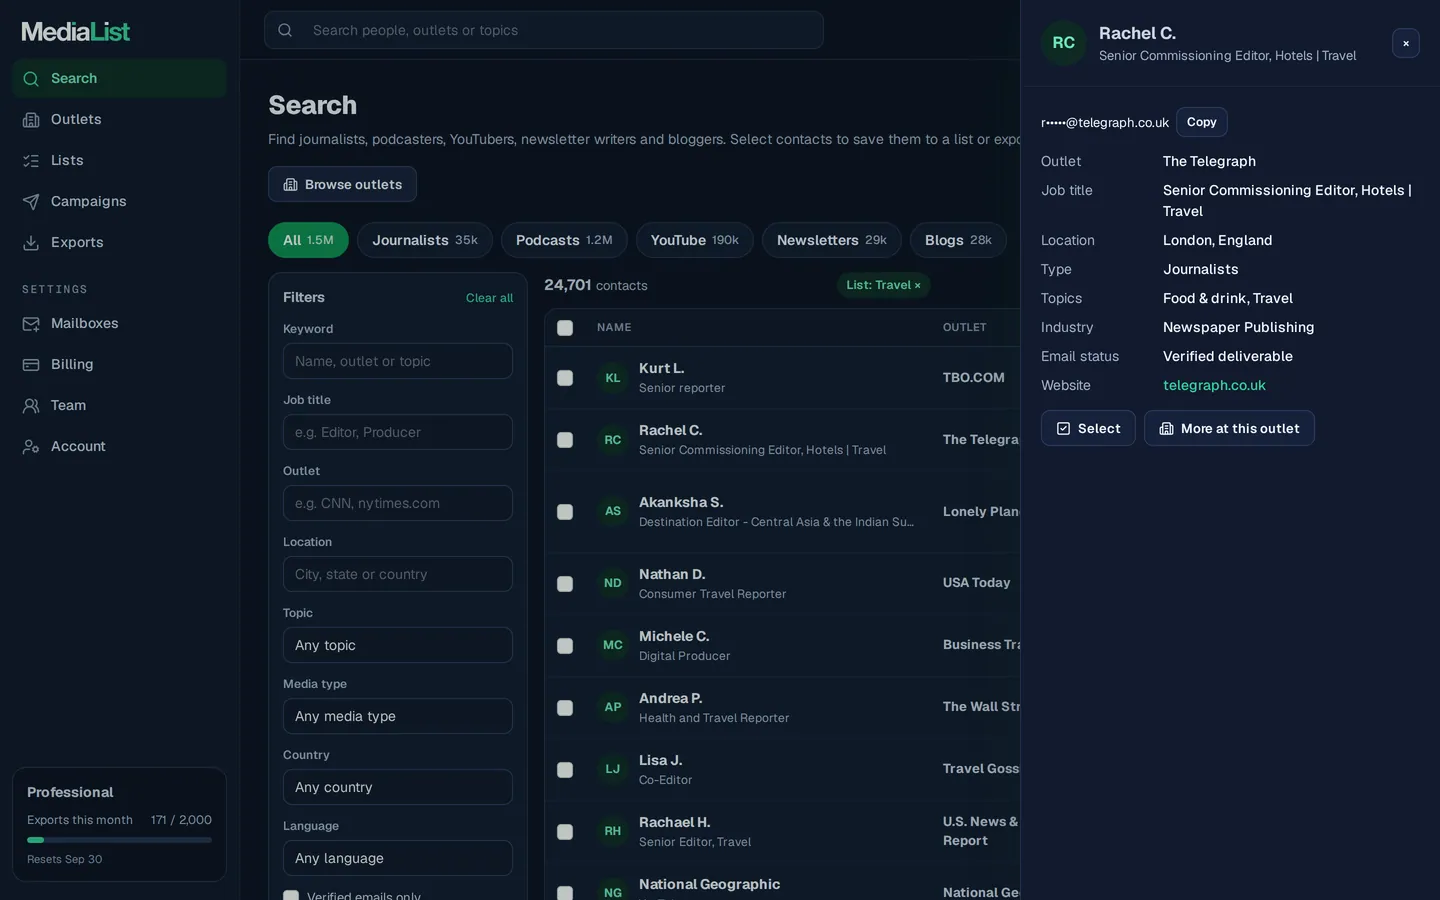Select the YouTube tab
Screen dimensions: 1440x900
coord(695,240)
